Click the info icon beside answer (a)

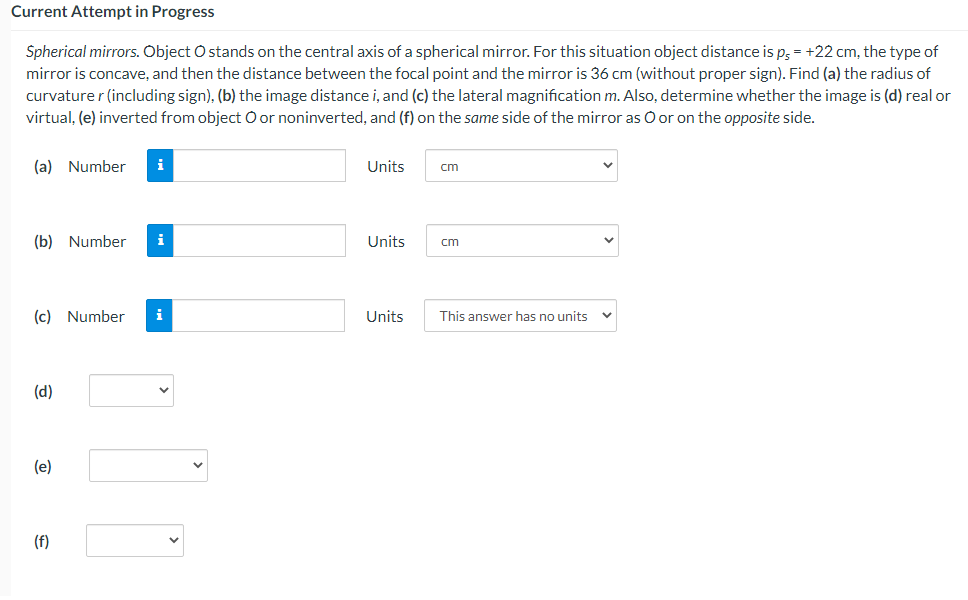tap(160, 165)
